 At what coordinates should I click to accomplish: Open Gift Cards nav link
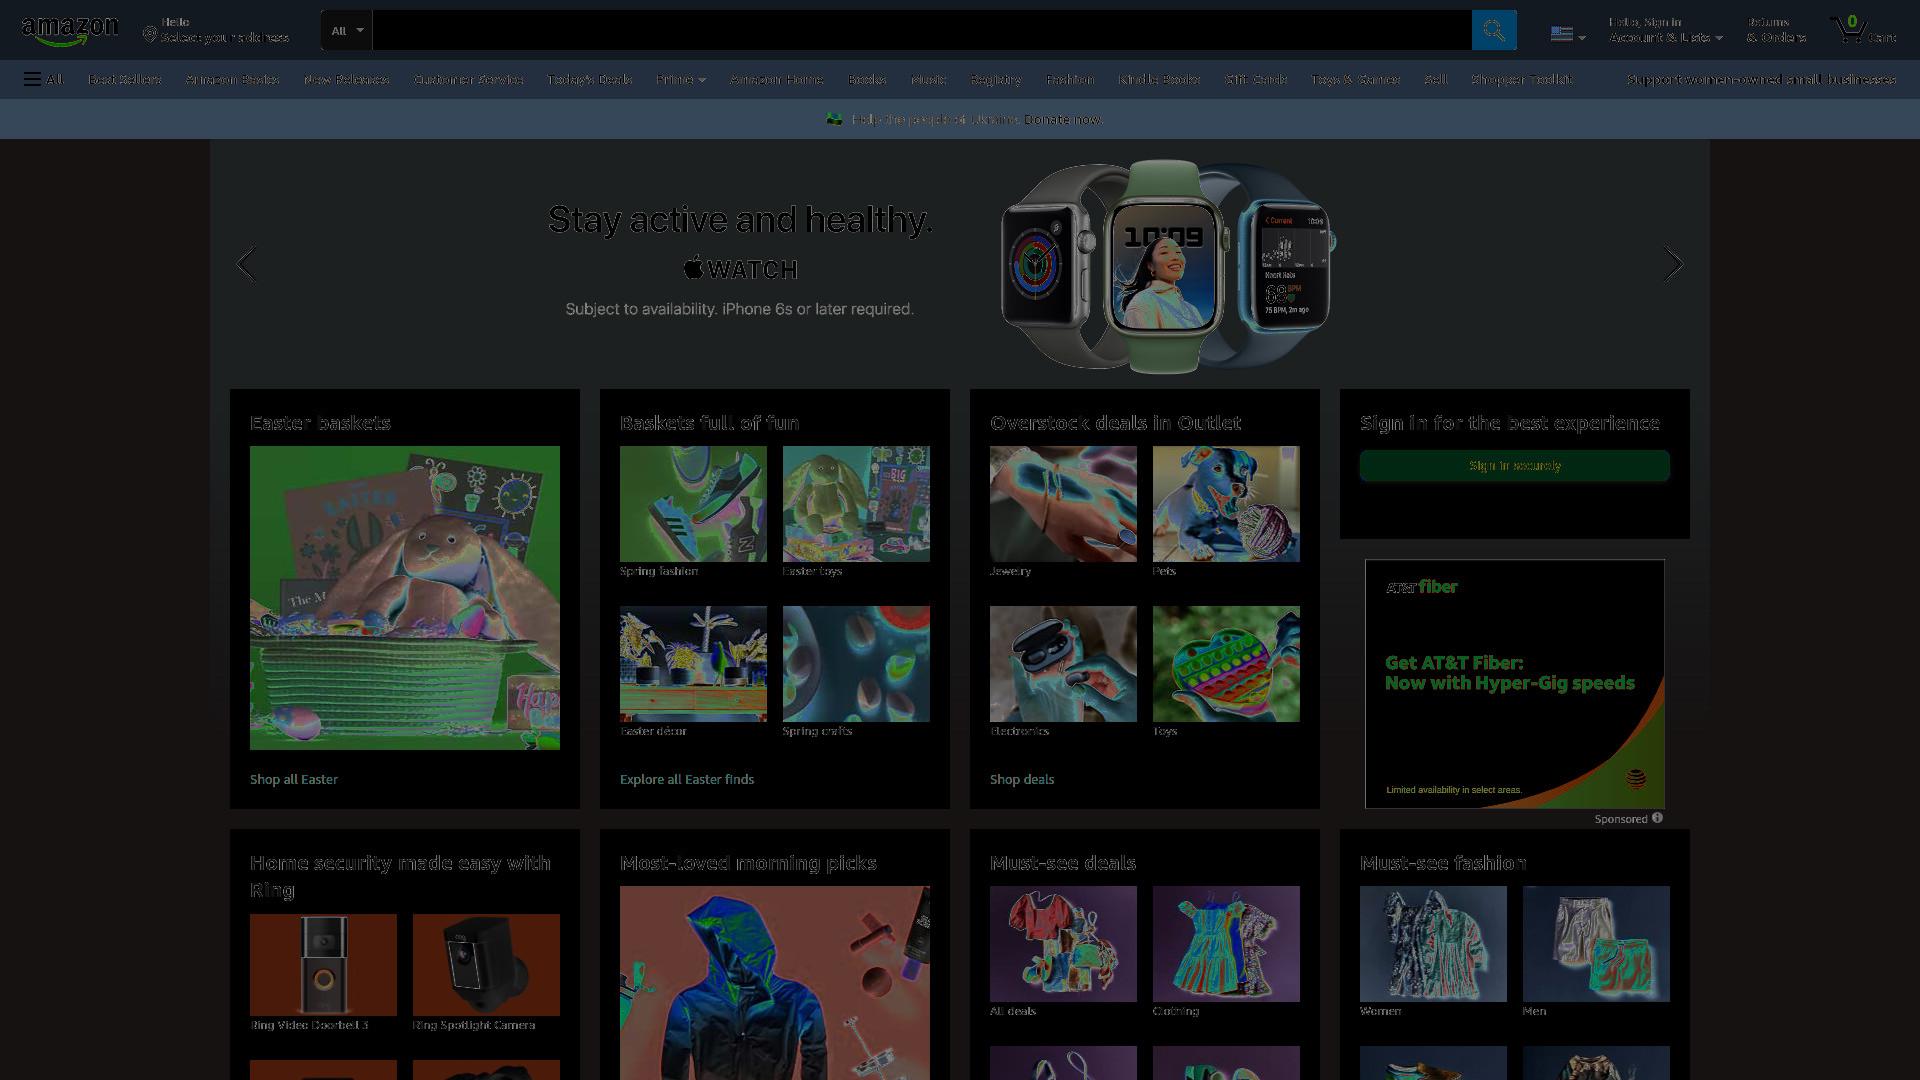pos(1255,79)
